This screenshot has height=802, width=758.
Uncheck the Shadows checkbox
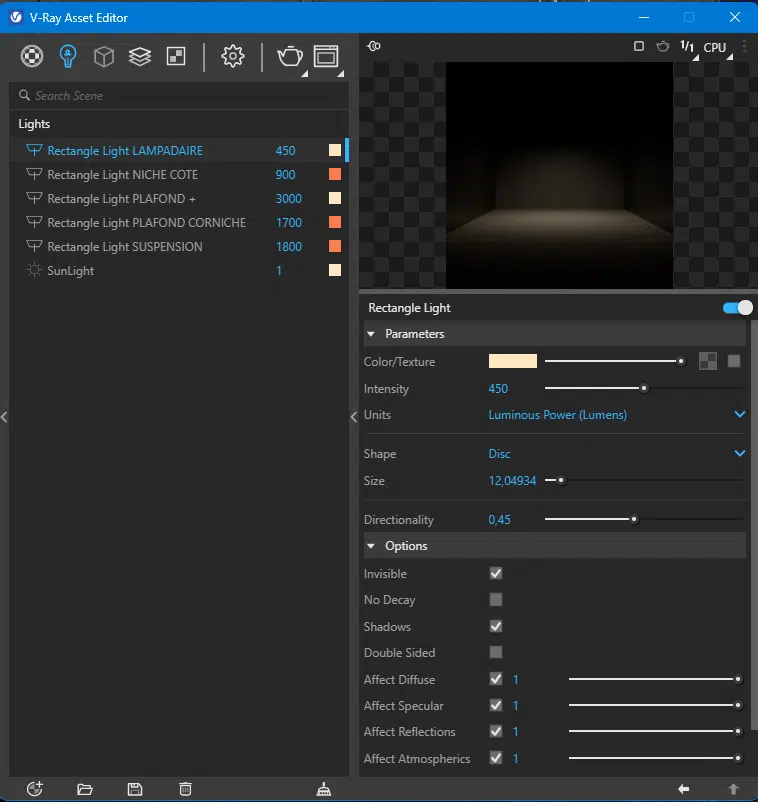pos(496,626)
